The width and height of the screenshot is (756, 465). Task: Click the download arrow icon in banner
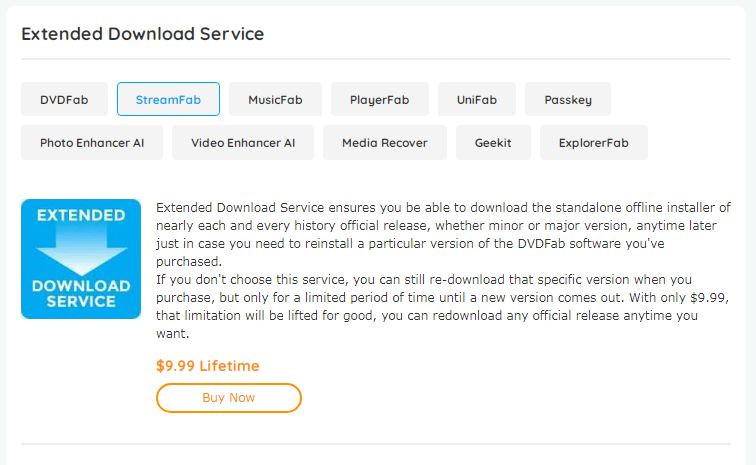click(81, 252)
